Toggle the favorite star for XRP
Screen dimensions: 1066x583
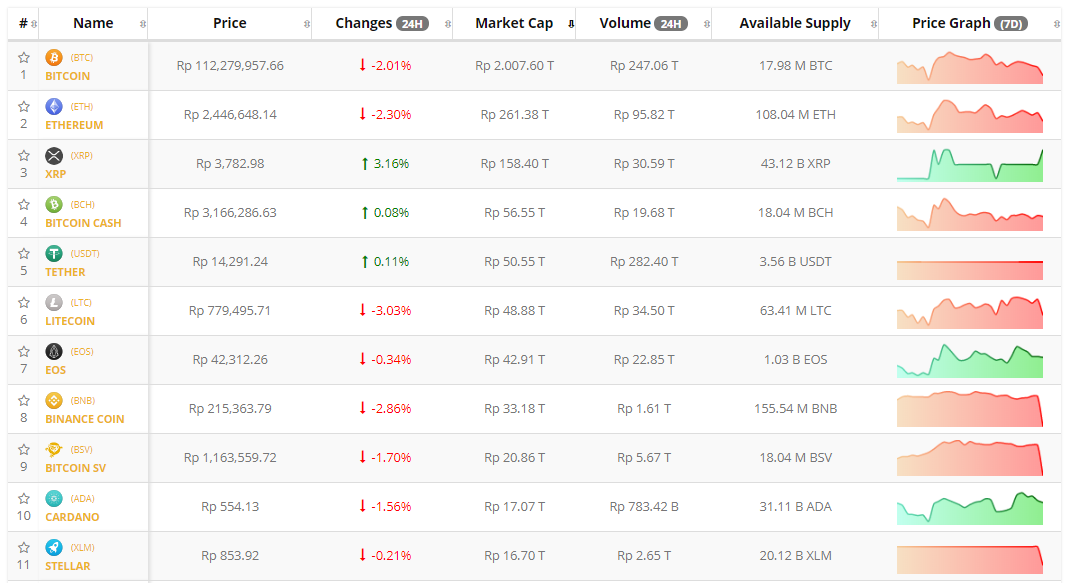24,156
